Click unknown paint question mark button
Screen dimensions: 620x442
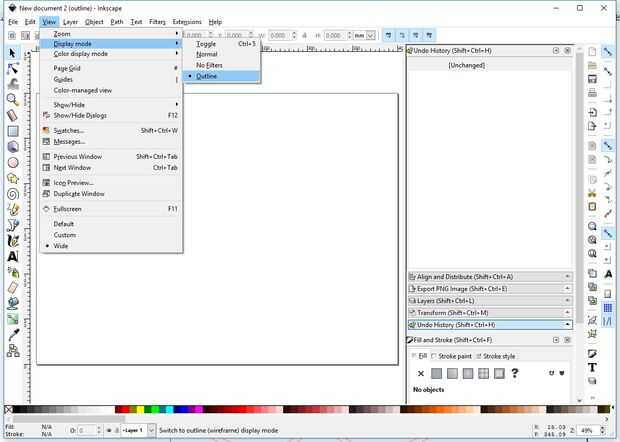coord(514,373)
